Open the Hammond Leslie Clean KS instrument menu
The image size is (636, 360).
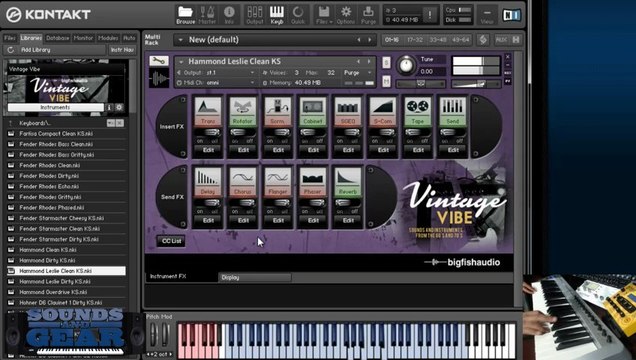181,62
